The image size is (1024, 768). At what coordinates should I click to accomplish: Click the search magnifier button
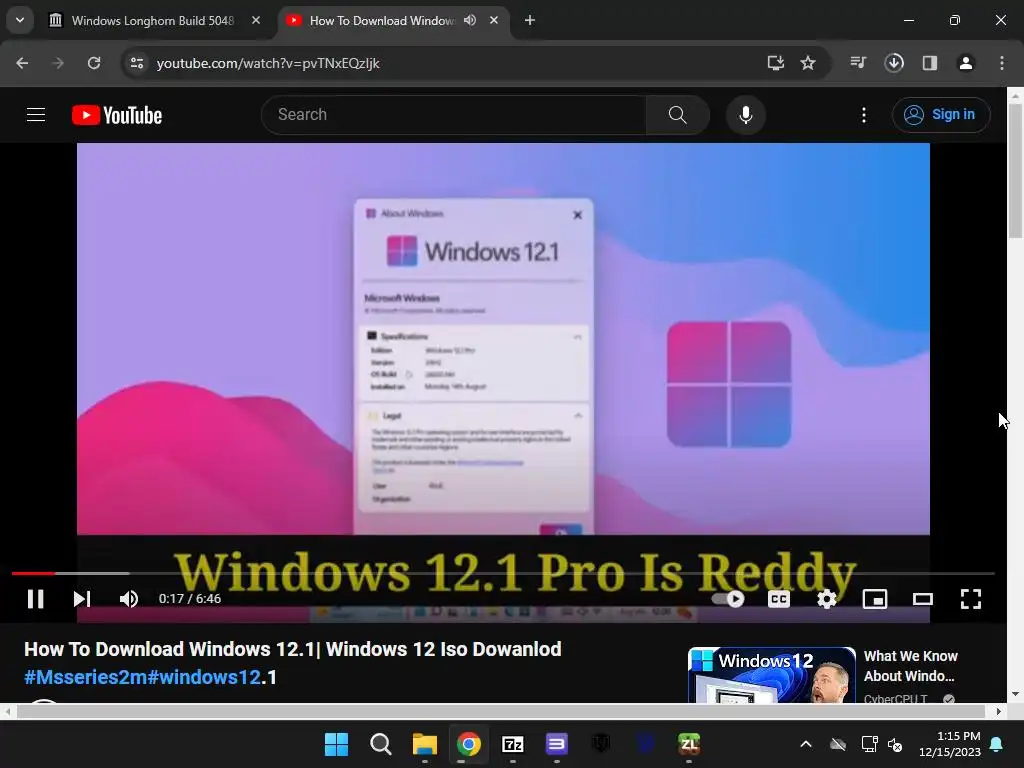(x=677, y=115)
